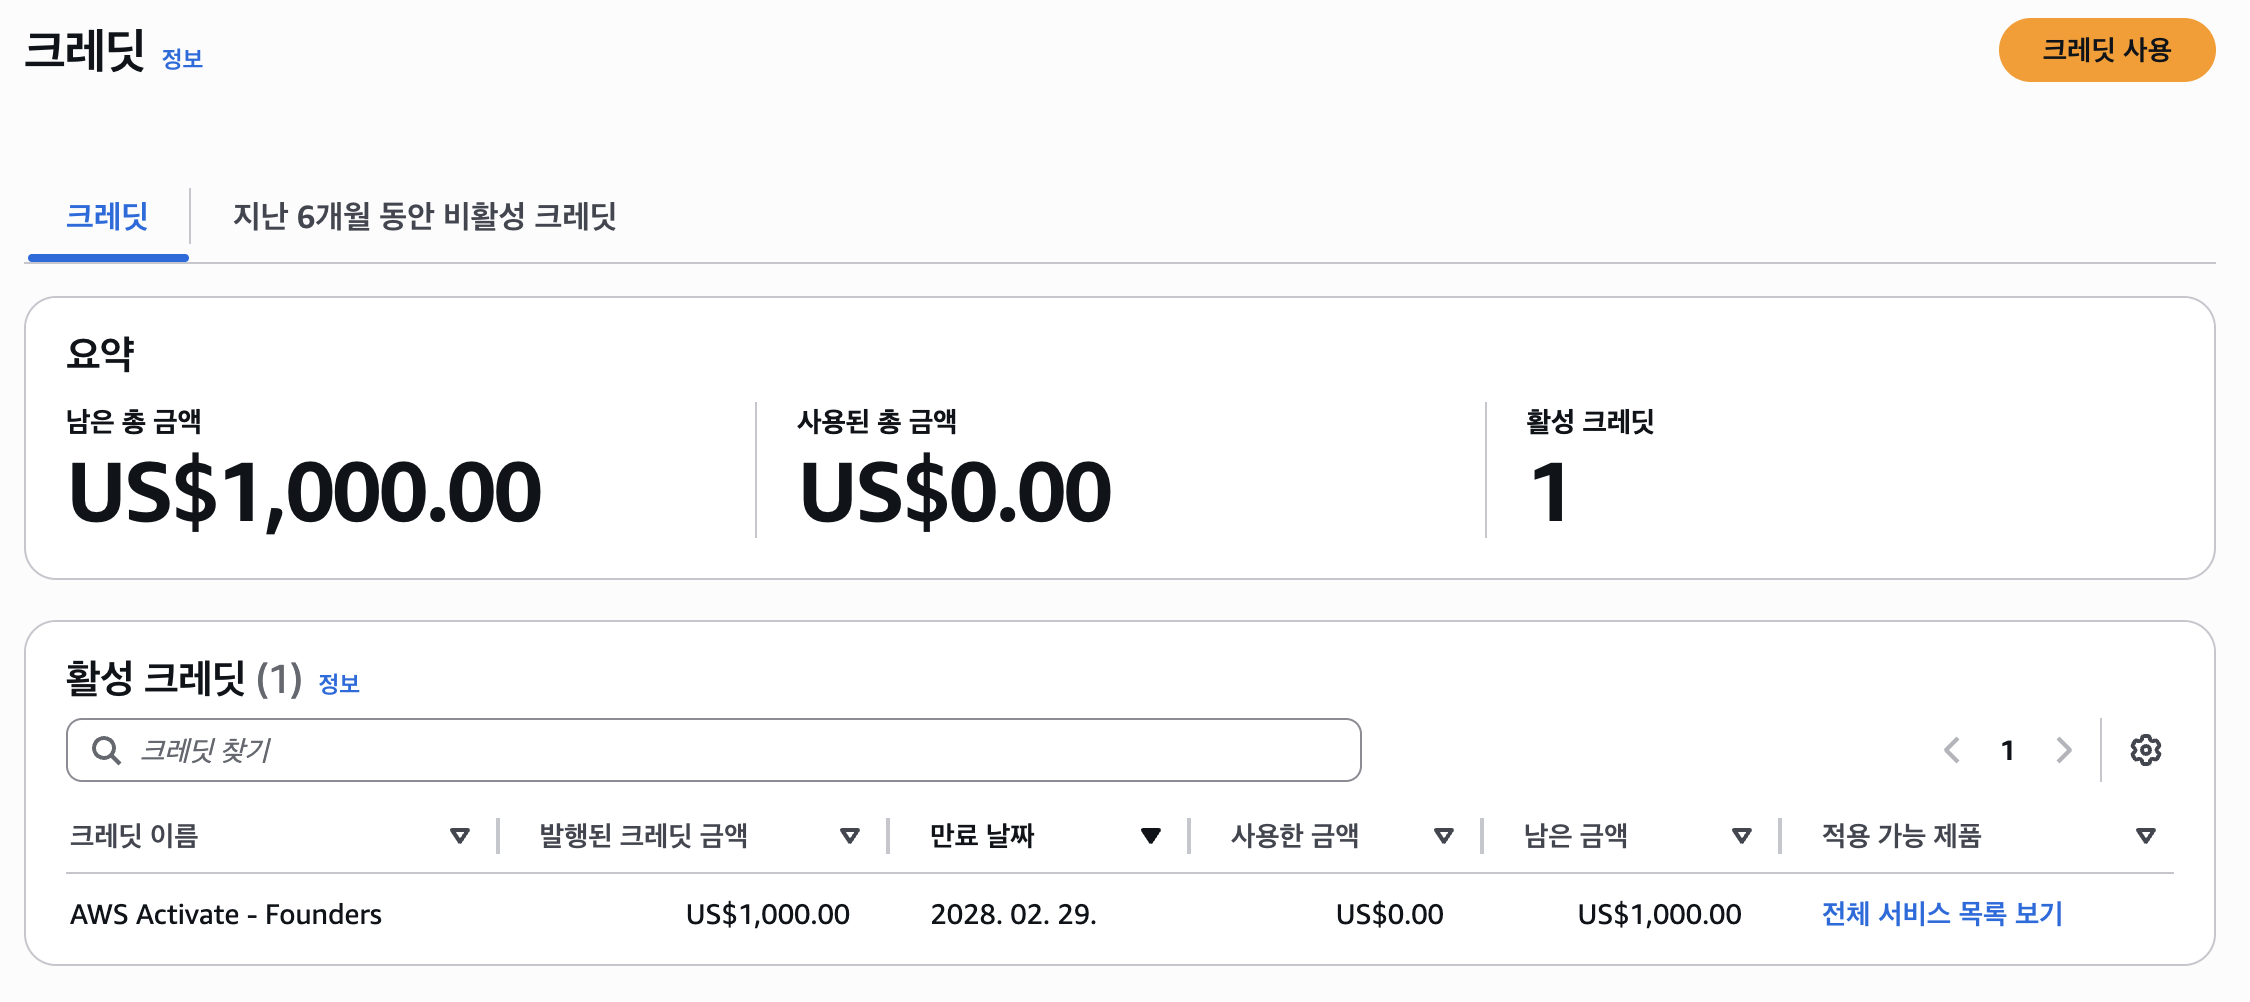Click divider between 크레딧 이름 and 발행된 크레딧 금액
2250x1002 pixels.
point(498,836)
